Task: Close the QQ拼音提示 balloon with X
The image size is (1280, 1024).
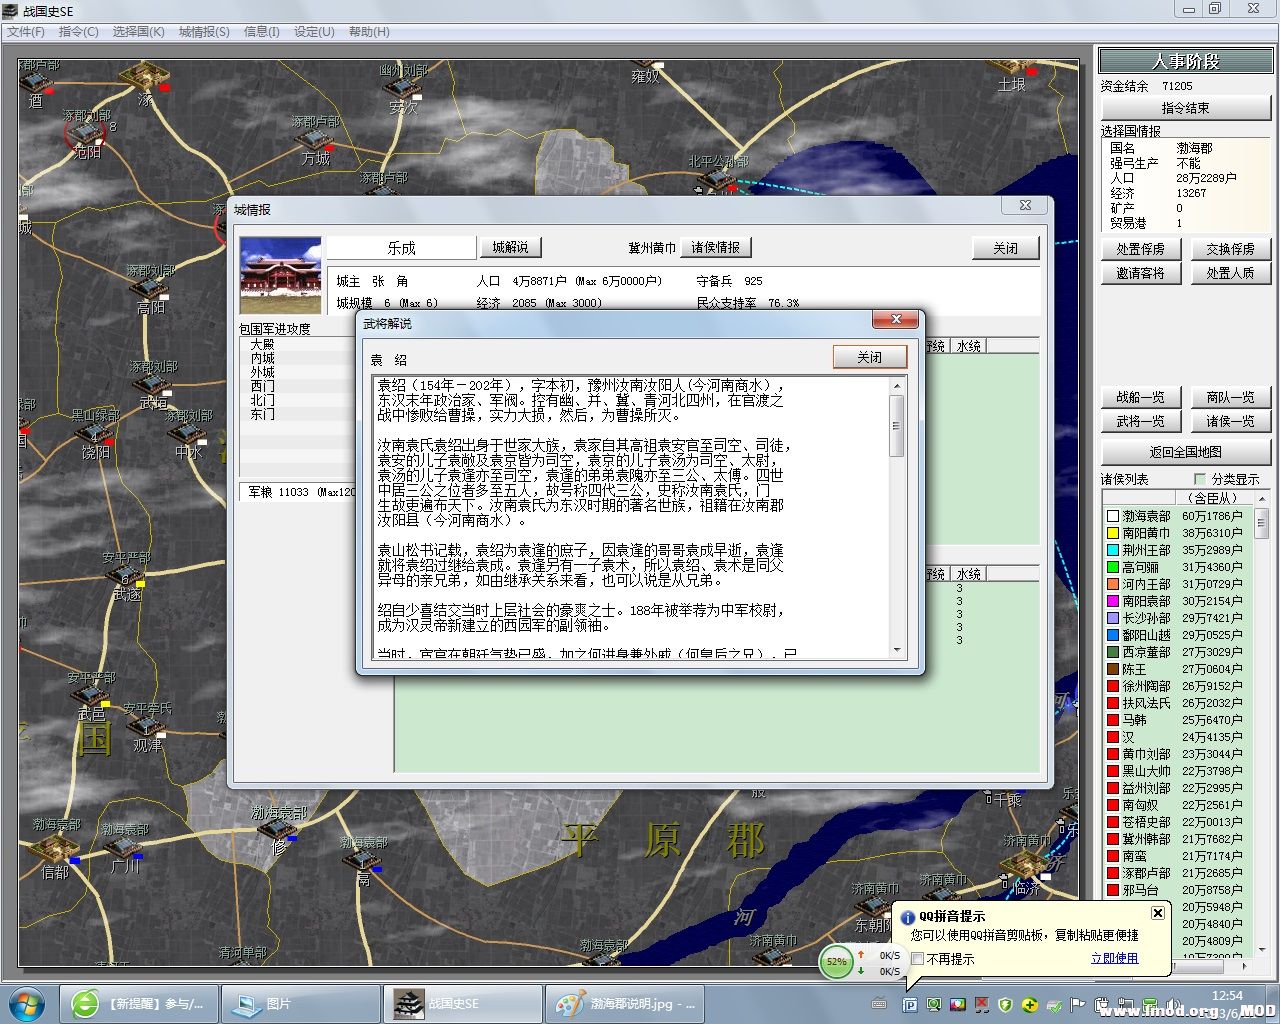Action: click(x=1157, y=913)
